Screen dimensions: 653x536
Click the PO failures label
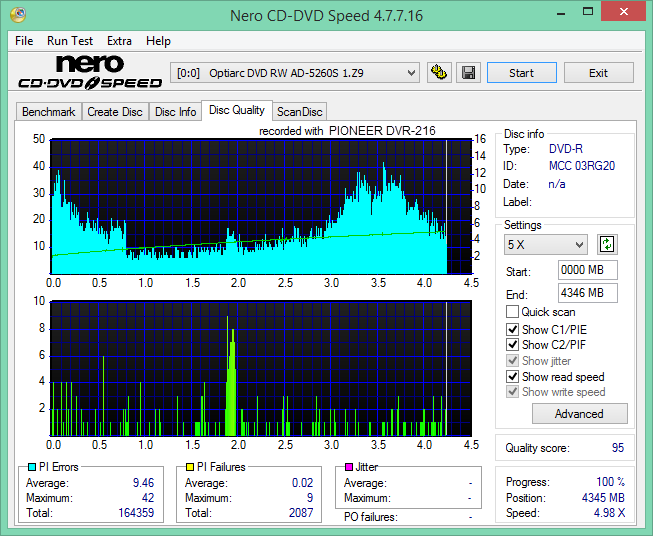click(x=371, y=517)
